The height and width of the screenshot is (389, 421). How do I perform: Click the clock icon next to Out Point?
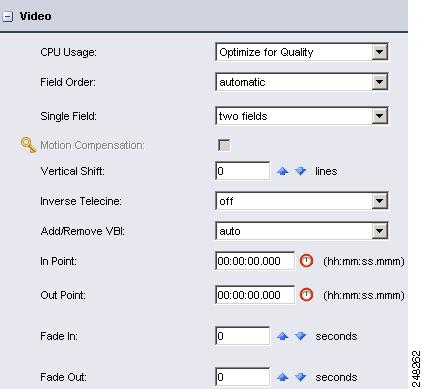[x=306, y=295]
